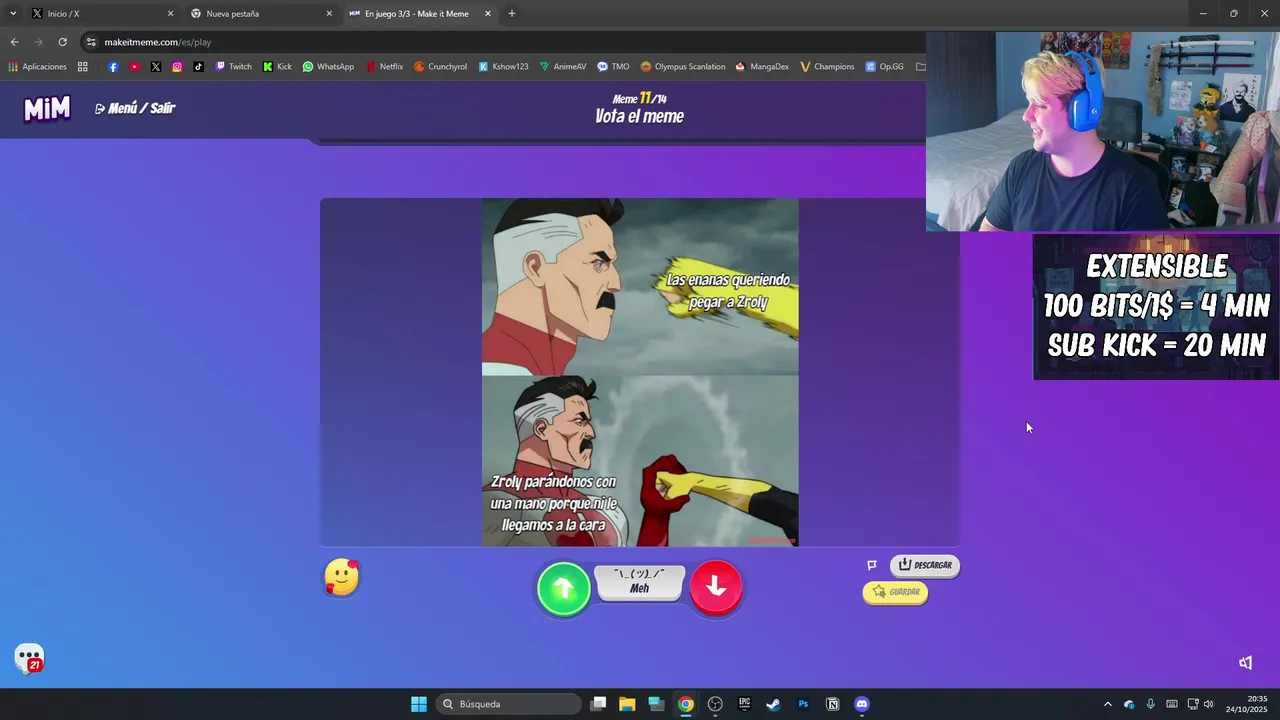Switch to the Inicio / X tab
This screenshot has height=720, width=1280.
(102, 14)
